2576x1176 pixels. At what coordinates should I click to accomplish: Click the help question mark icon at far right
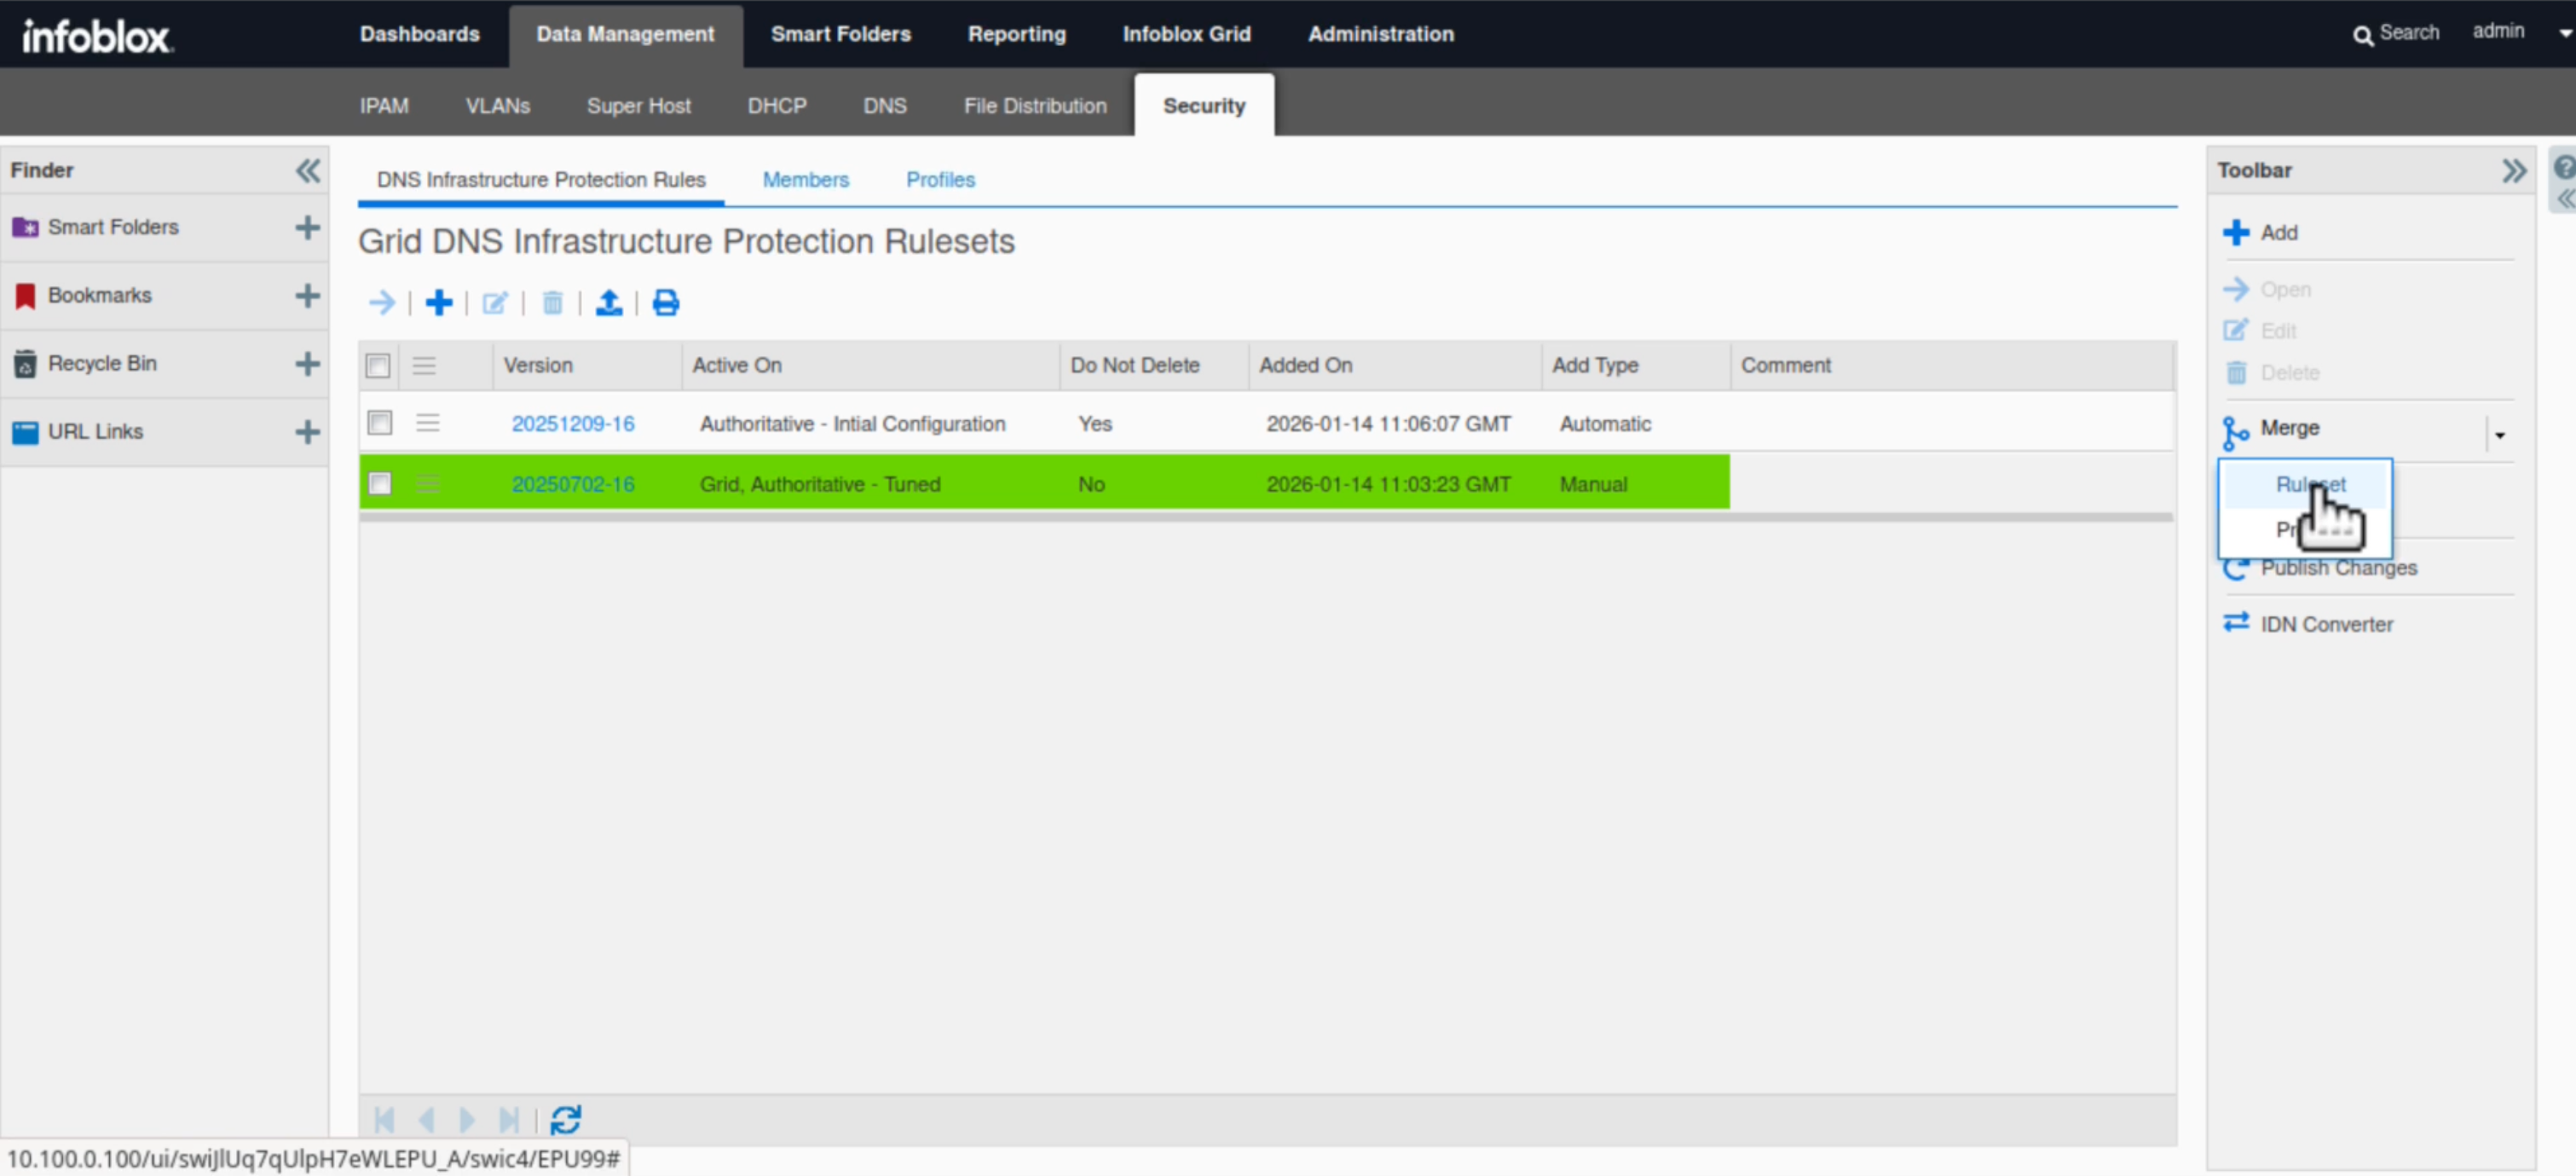coord(2565,166)
